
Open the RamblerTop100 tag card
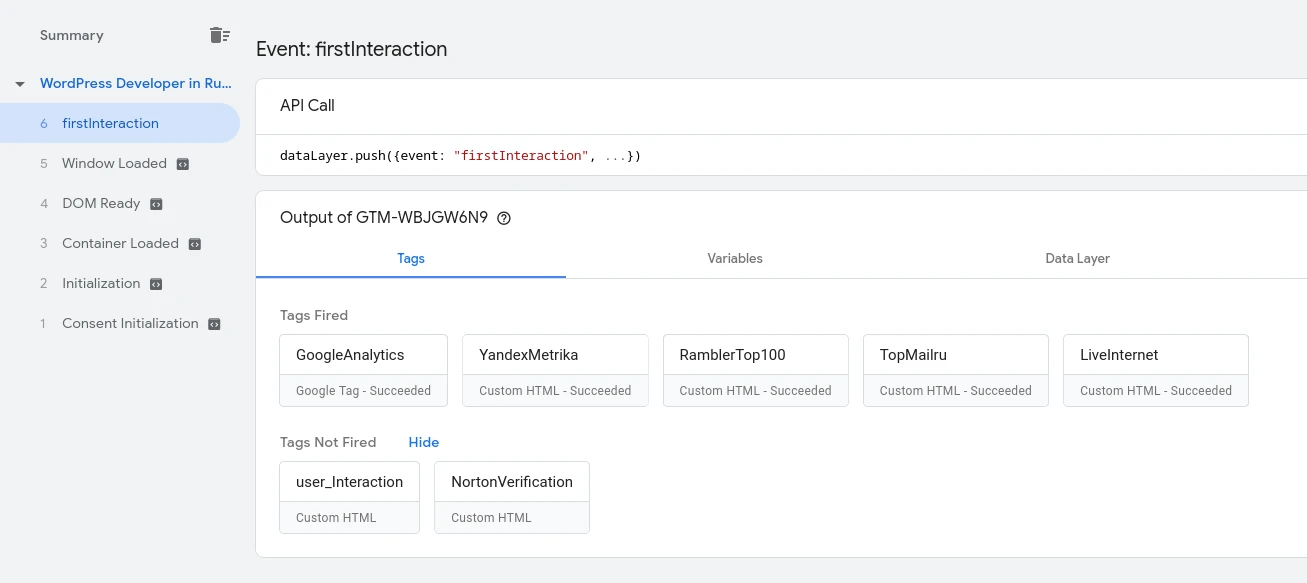[755, 370]
